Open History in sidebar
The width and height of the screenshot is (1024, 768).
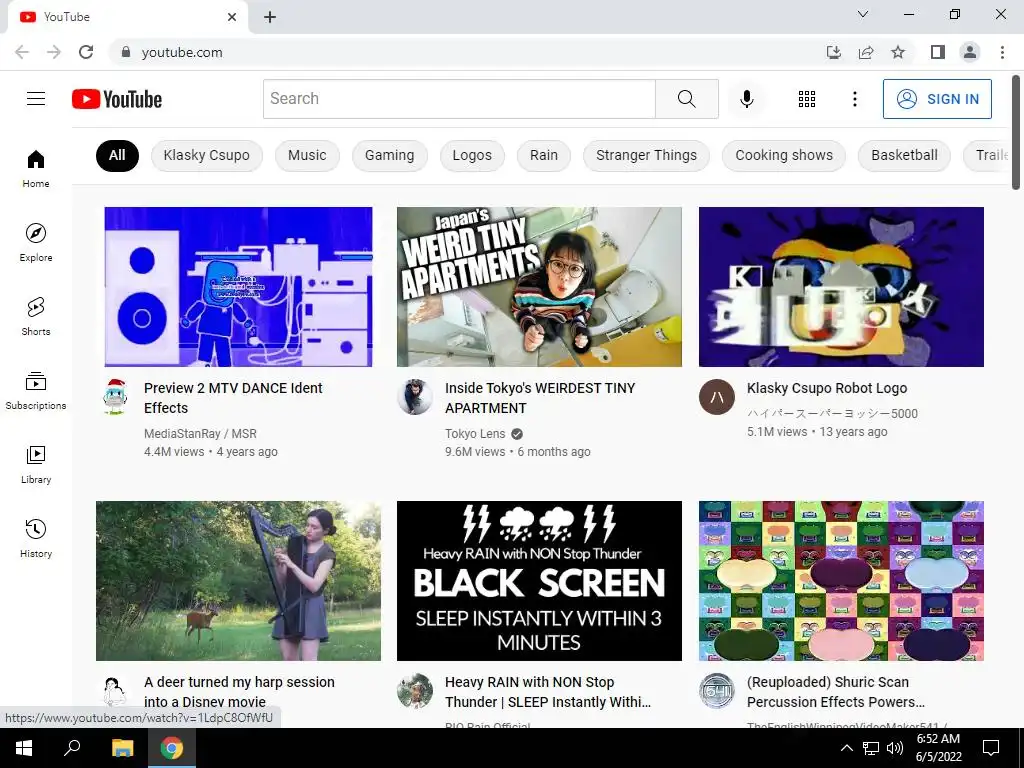pyautogui.click(x=36, y=538)
